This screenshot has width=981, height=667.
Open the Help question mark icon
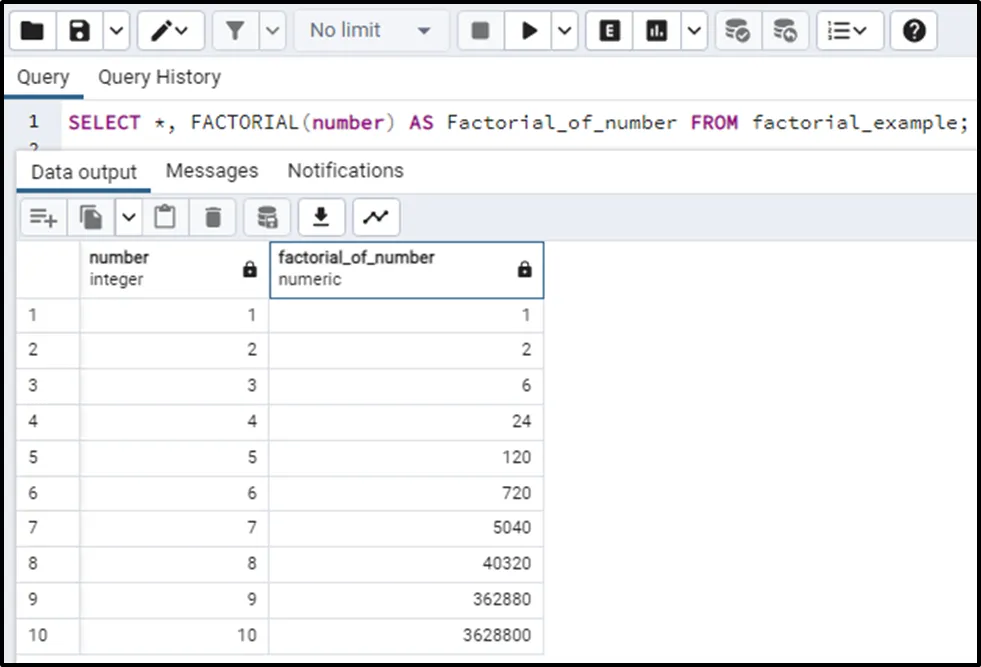click(x=913, y=31)
